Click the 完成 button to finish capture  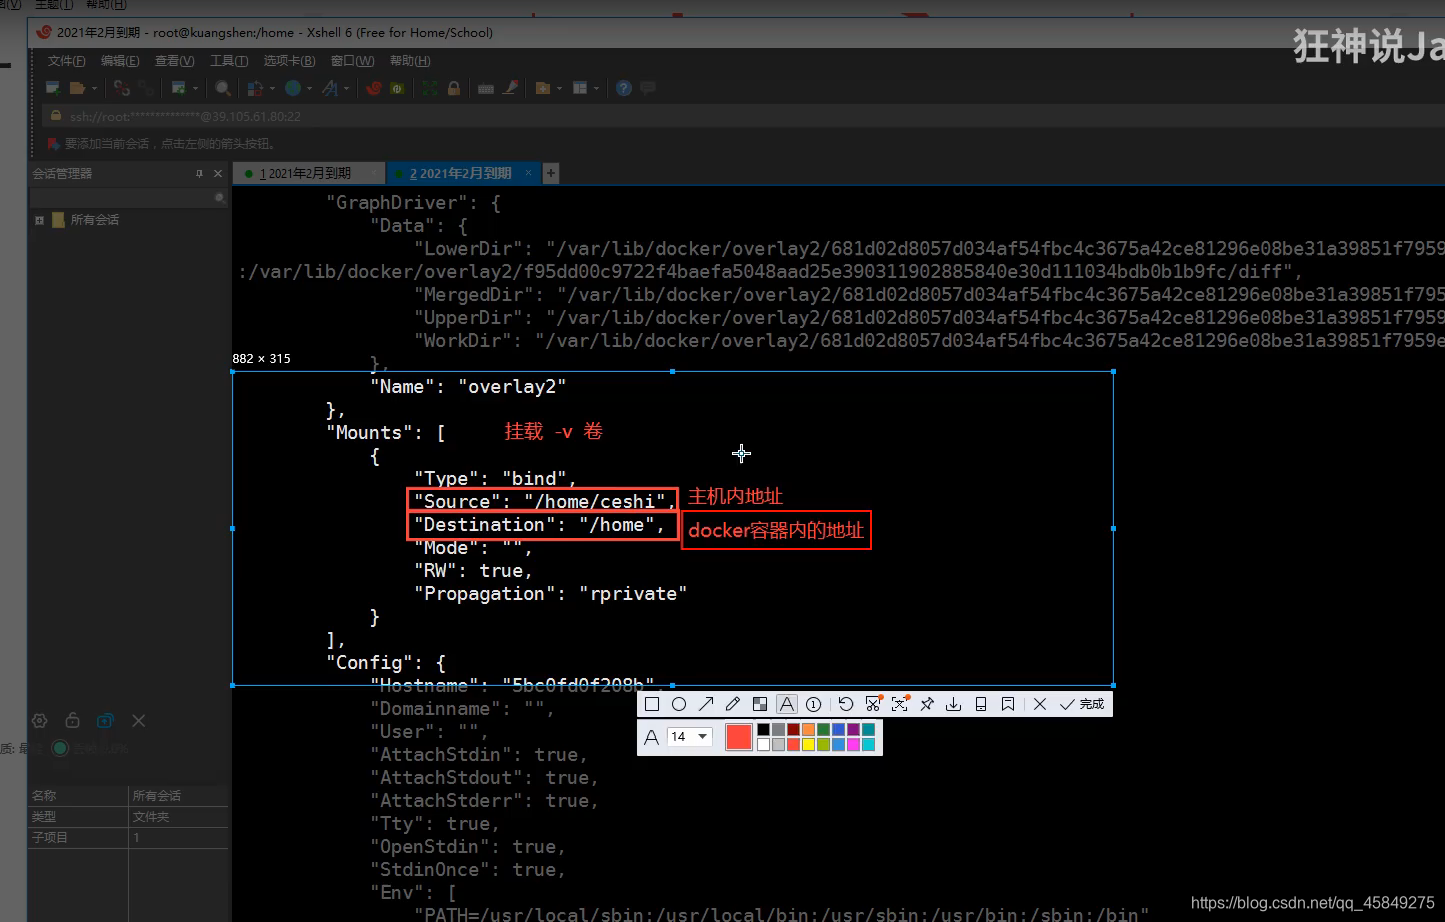coord(1082,704)
